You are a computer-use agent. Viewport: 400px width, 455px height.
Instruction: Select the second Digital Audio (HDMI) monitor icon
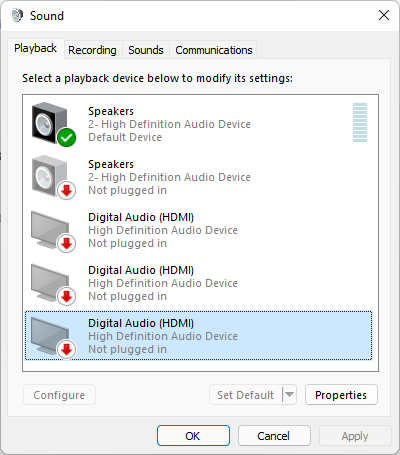53,284
